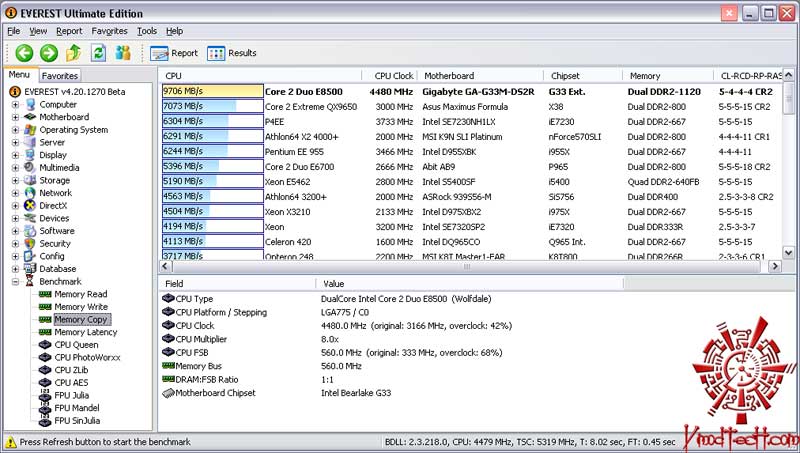Select the DirectX tree icon
The height and width of the screenshot is (453, 800).
point(30,206)
